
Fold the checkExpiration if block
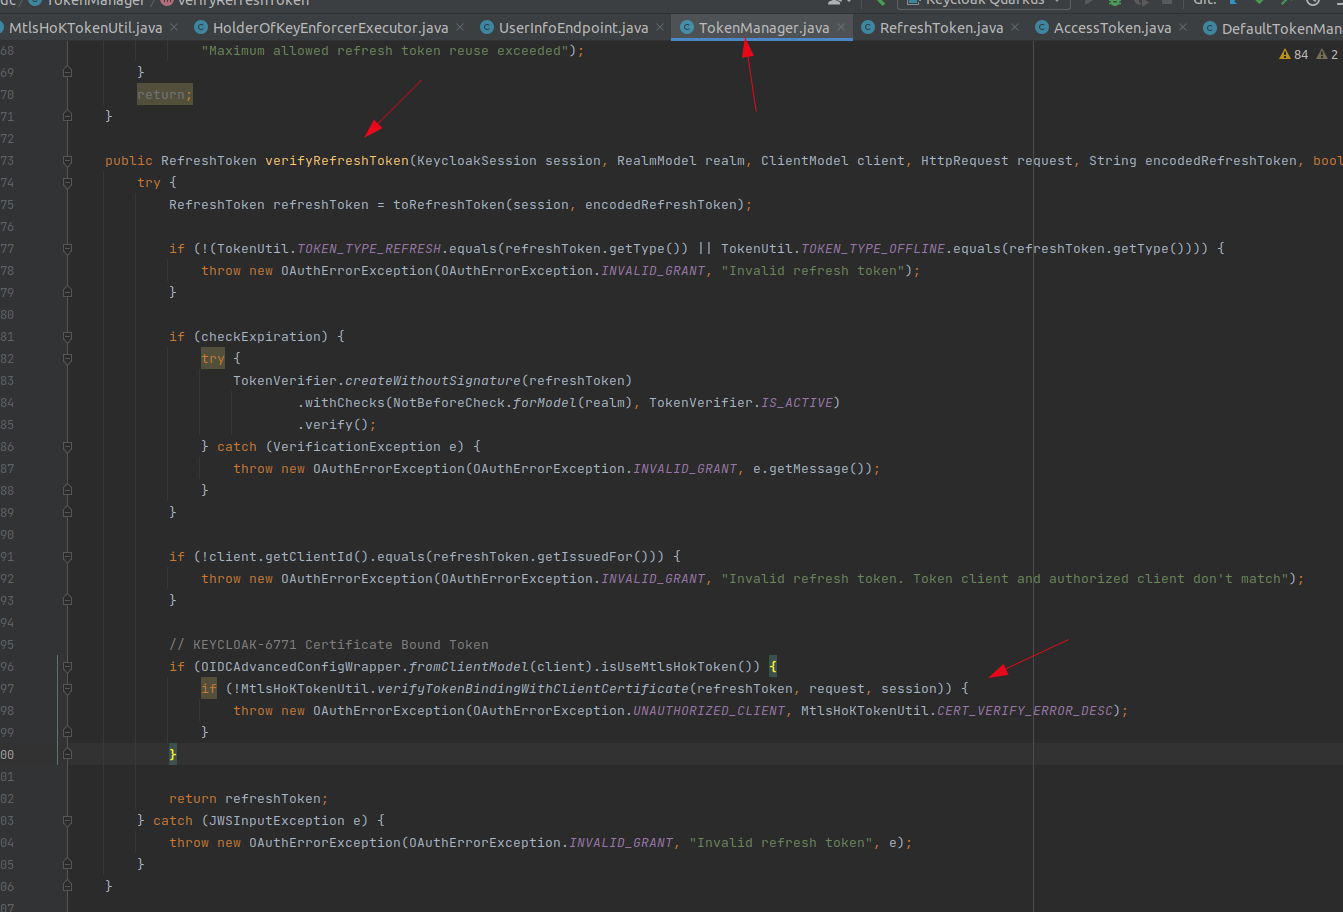pyautogui.click(x=67, y=336)
